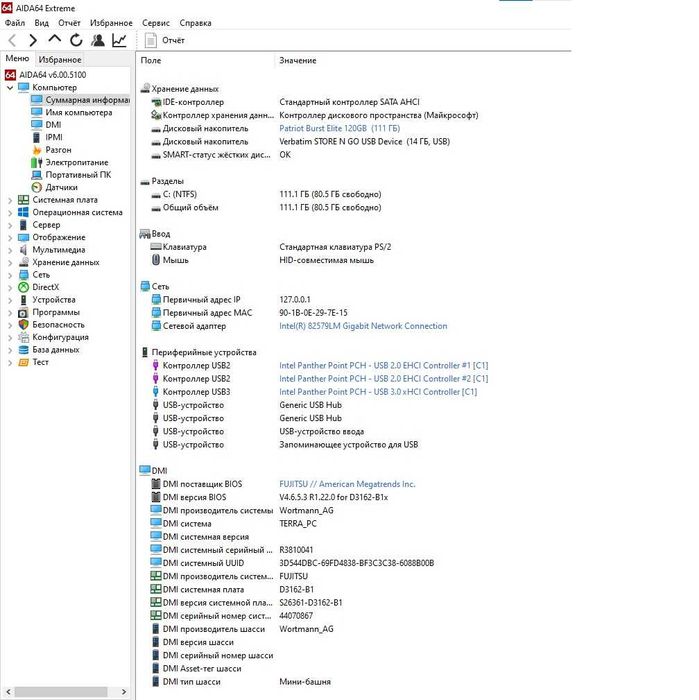Click the Мультимедиа speaker icon
The image size is (699, 700).
(x=23, y=250)
